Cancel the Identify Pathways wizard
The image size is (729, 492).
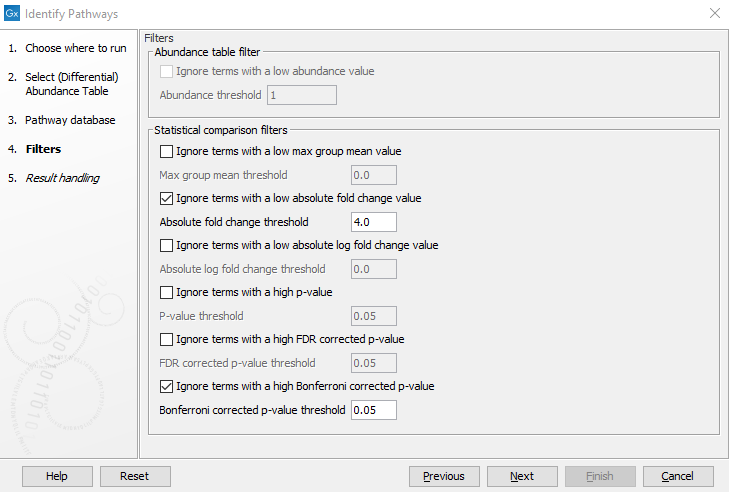pos(678,476)
